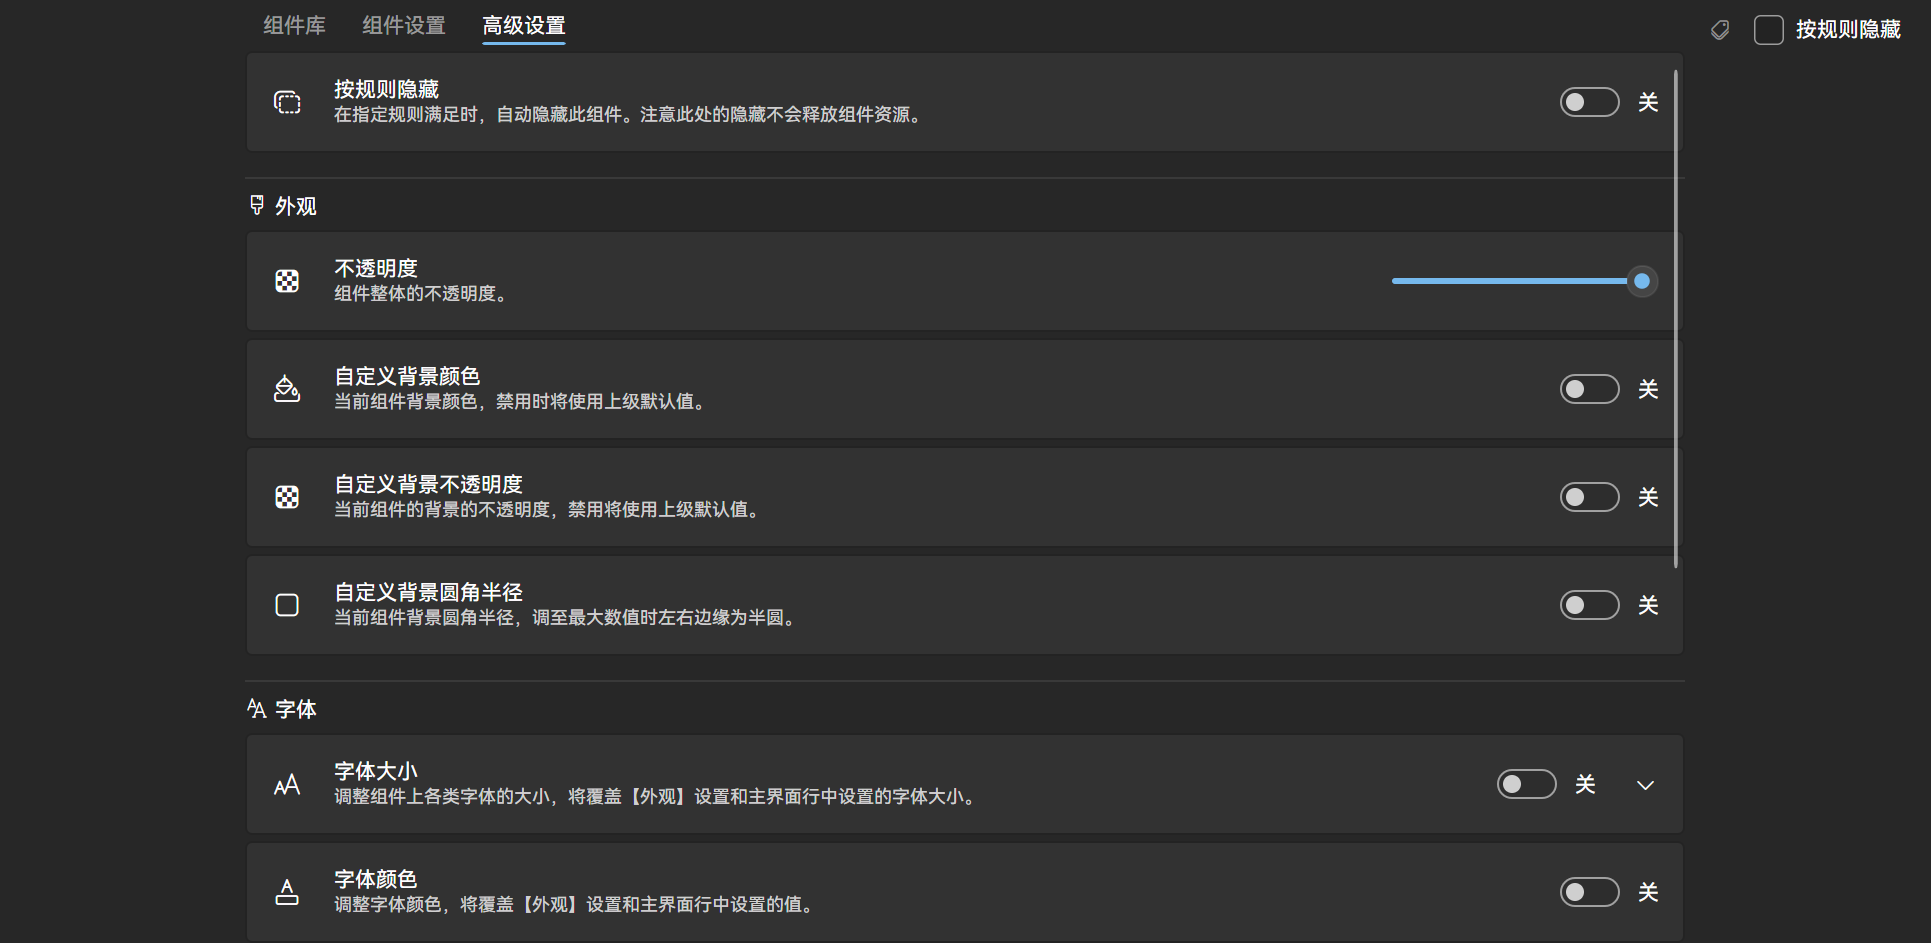This screenshot has height=943, width=1931.
Task: Enable the 字体大小 toggle switch
Action: click(1527, 784)
